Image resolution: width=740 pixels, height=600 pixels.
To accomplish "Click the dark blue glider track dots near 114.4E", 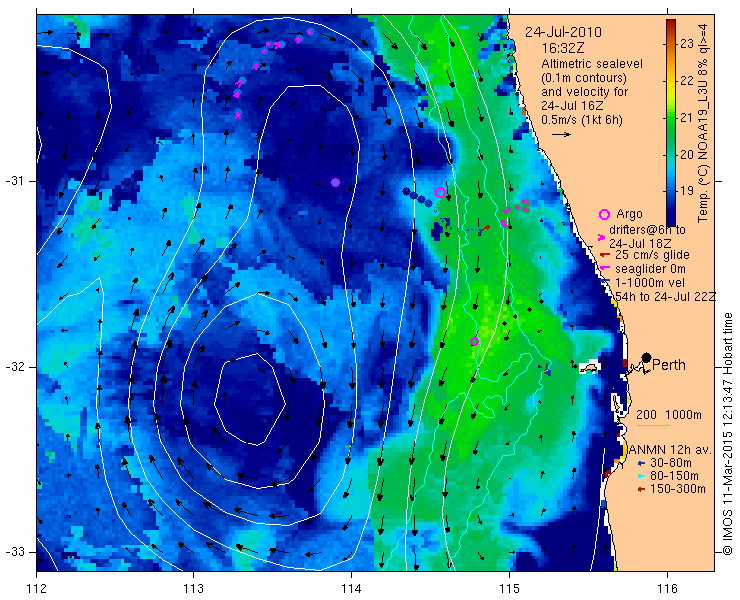I will (417, 197).
